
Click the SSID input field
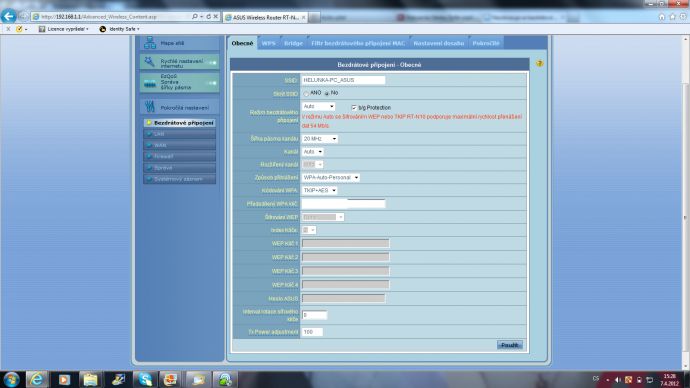click(343, 80)
